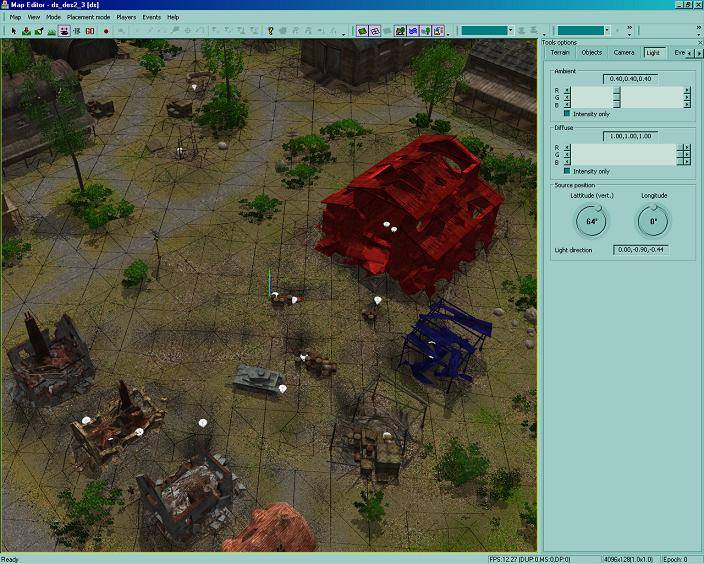Viewport: 704px width, 564px height.
Task: Select the arrow pointer tool
Action: pyautogui.click(x=13, y=31)
